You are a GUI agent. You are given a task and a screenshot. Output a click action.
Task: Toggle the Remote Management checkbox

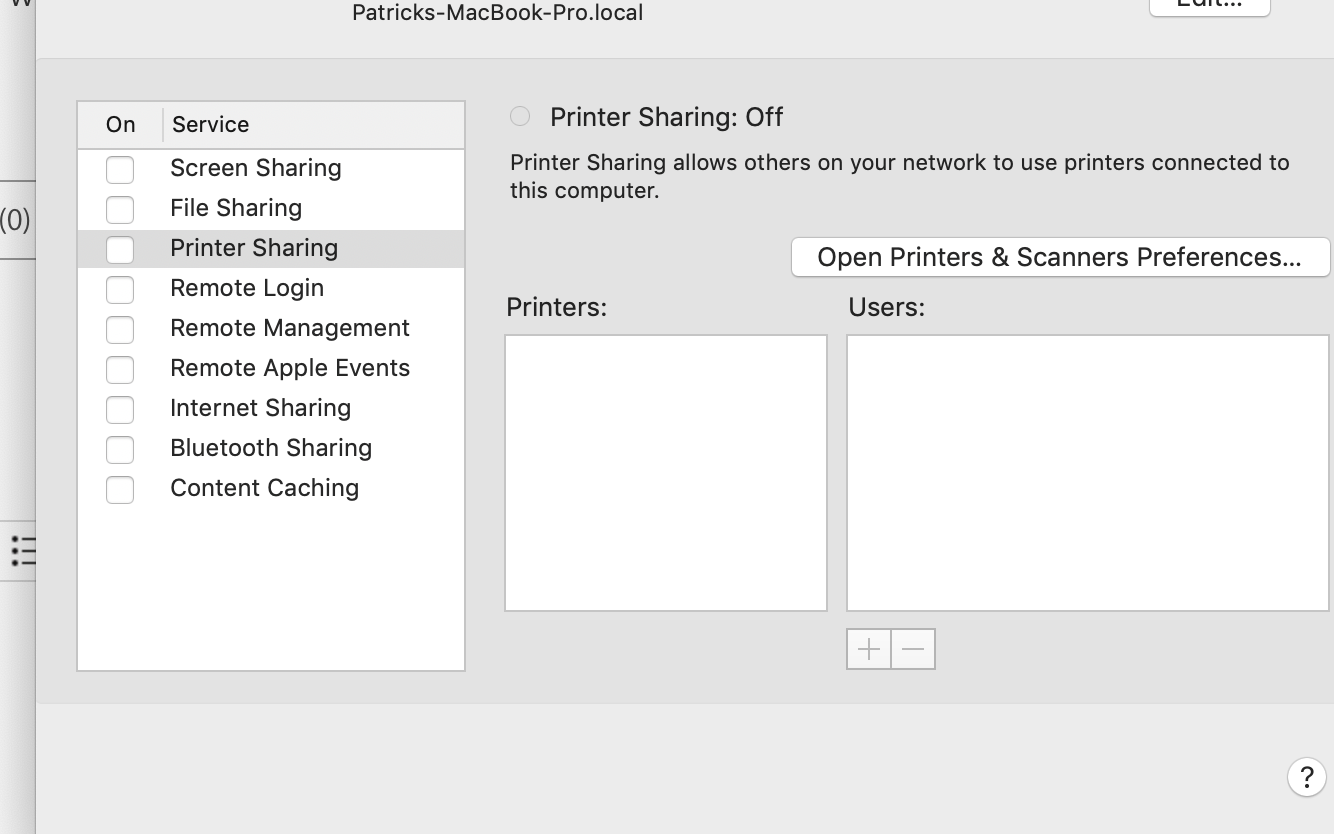click(120, 329)
